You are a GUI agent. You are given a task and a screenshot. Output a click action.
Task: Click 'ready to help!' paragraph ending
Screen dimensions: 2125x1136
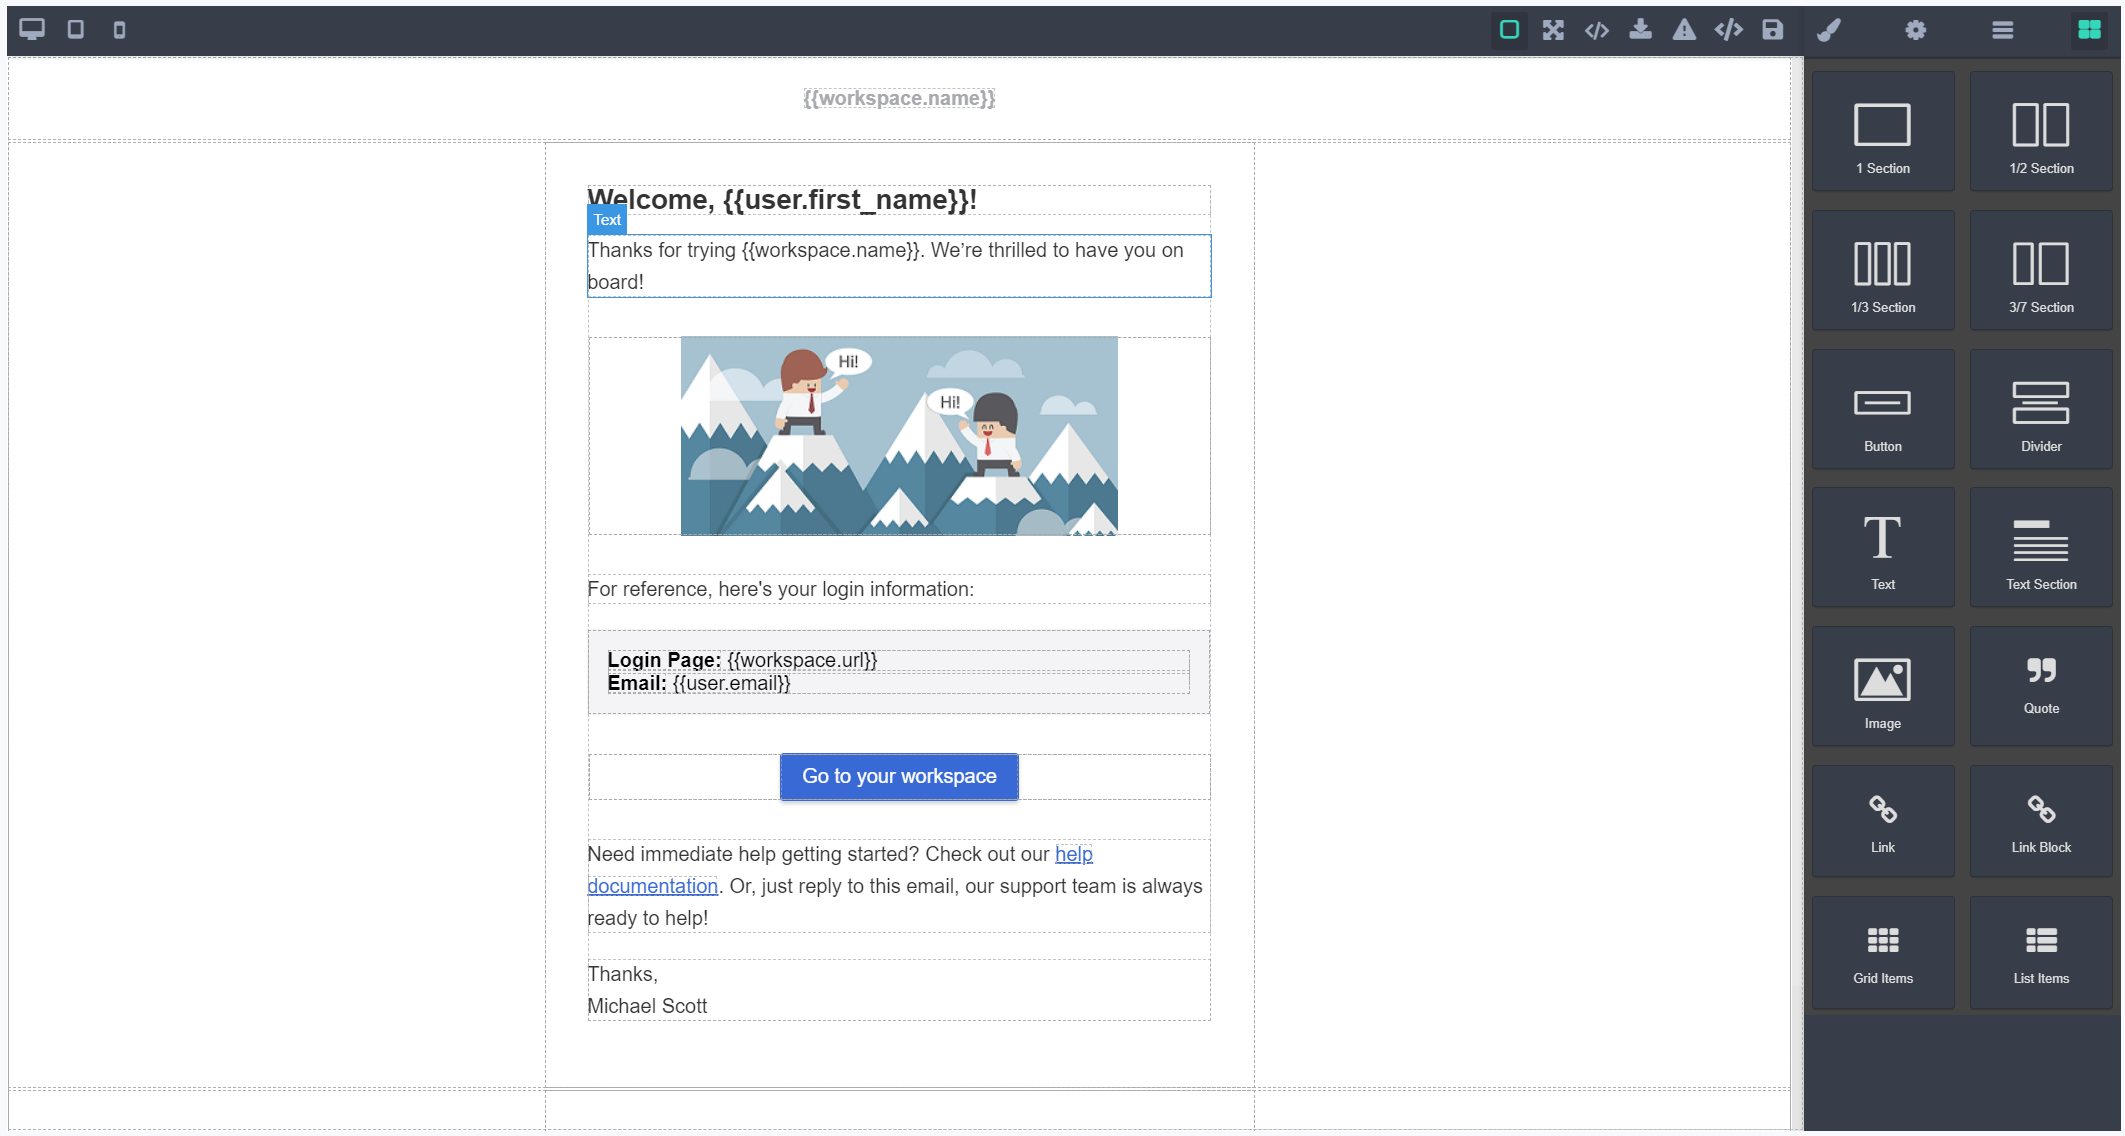click(647, 918)
